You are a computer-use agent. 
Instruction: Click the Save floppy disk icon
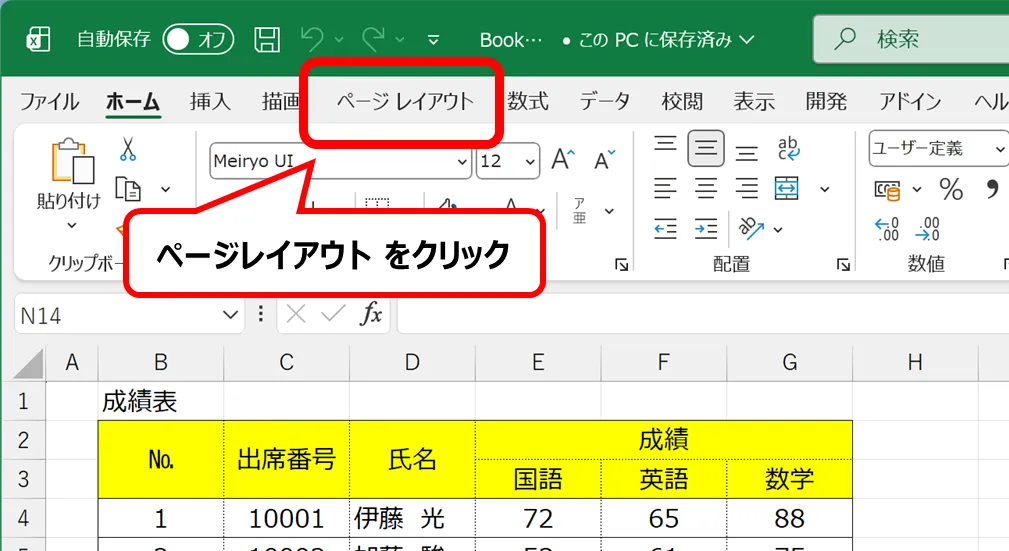coord(267,40)
